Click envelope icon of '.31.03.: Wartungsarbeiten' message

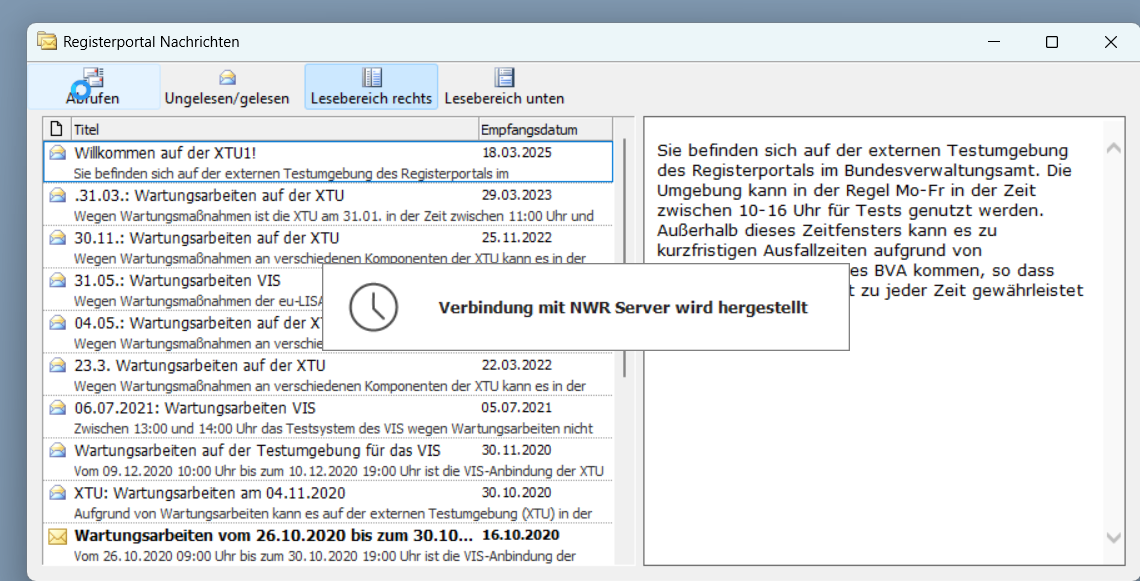(58, 196)
